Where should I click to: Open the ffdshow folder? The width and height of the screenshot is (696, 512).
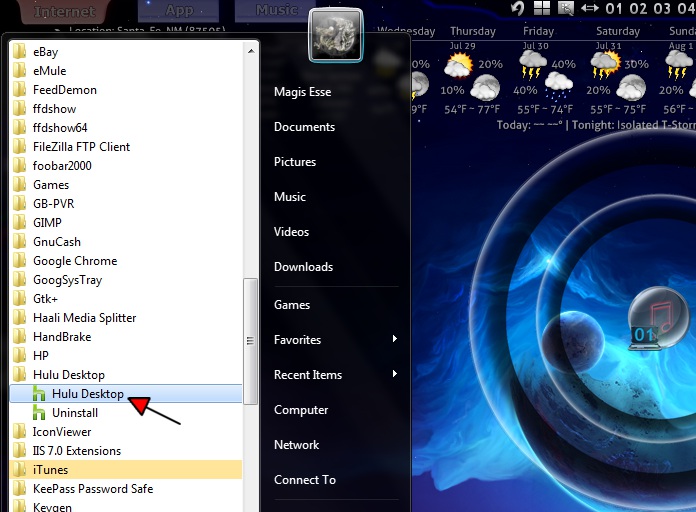pyautogui.click(x=126, y=109)
